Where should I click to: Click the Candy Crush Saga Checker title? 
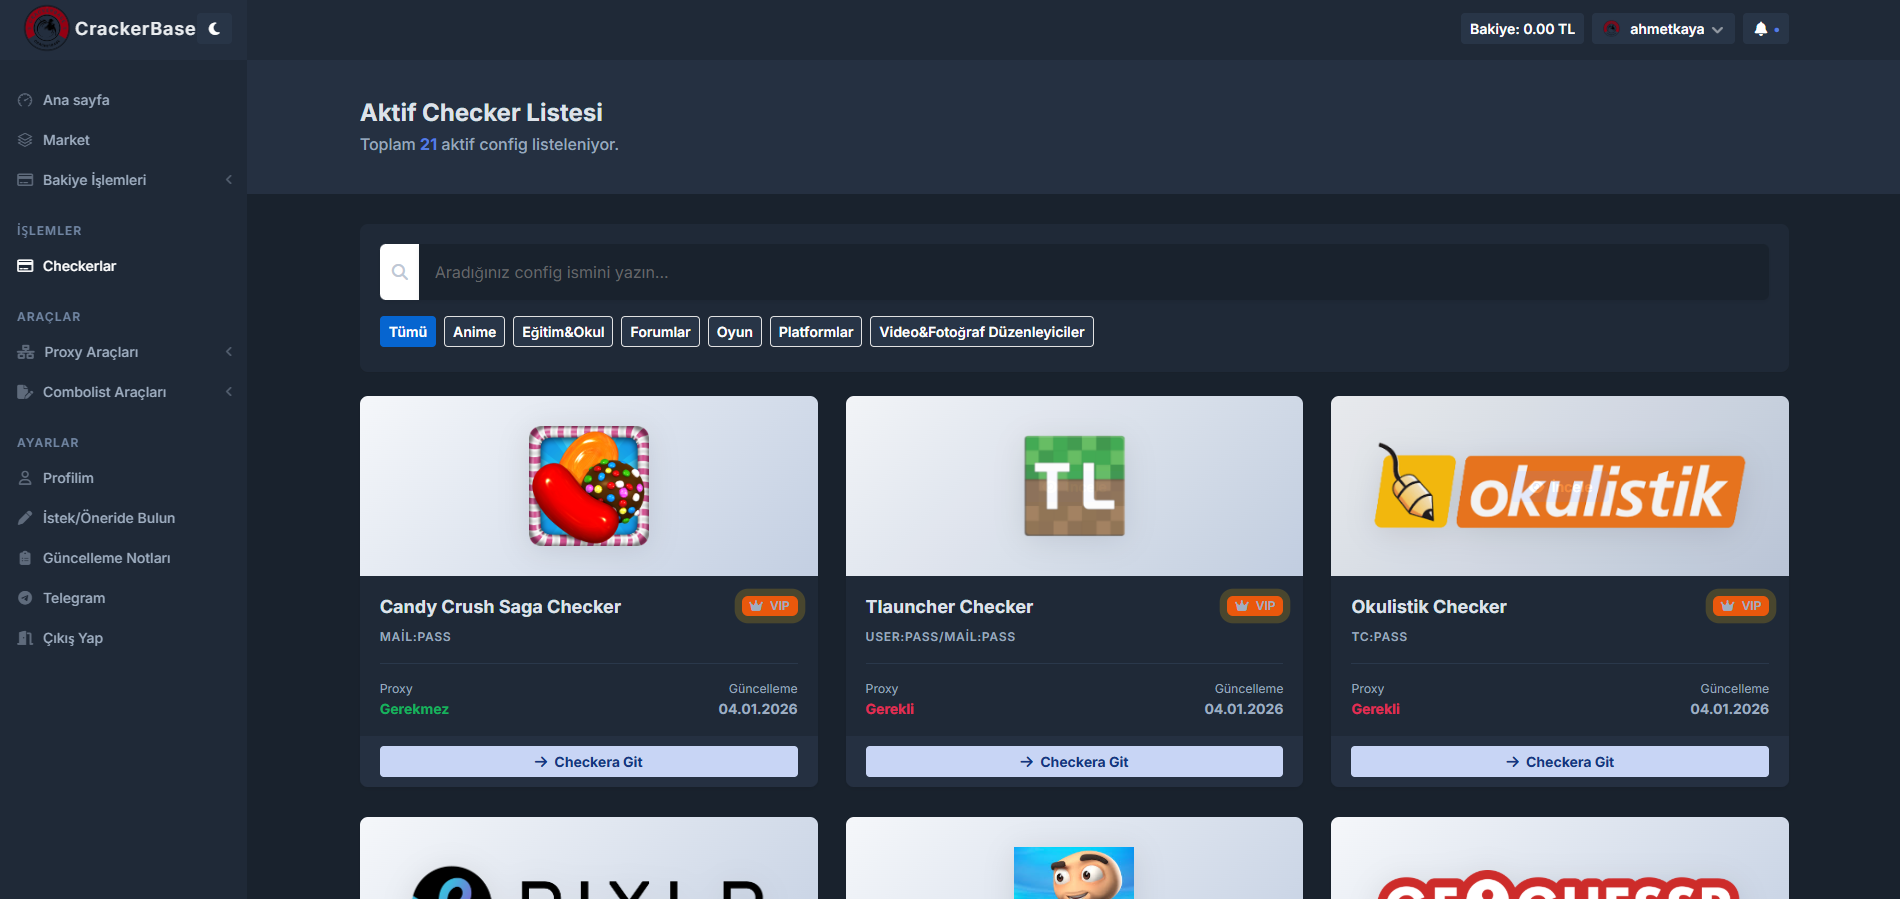(x=500, y=607)
